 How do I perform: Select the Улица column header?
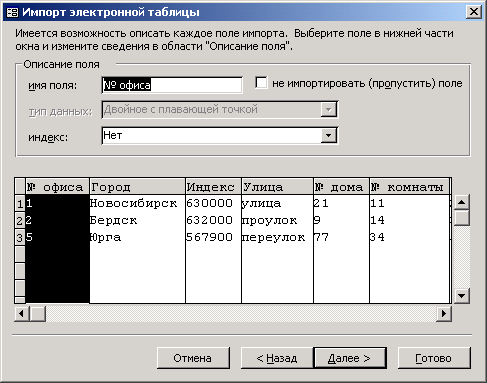click(277, 187)
